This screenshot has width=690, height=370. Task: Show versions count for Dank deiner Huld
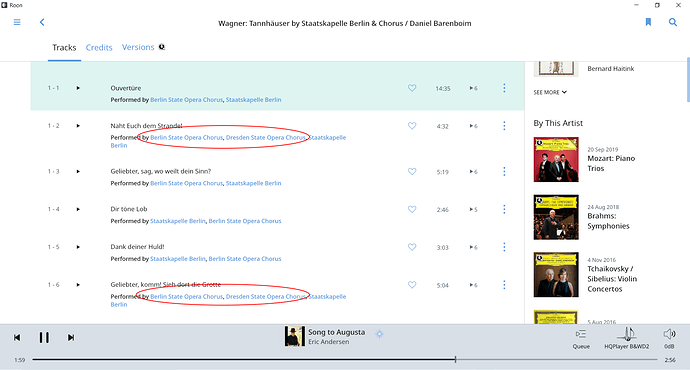point(473,248)
